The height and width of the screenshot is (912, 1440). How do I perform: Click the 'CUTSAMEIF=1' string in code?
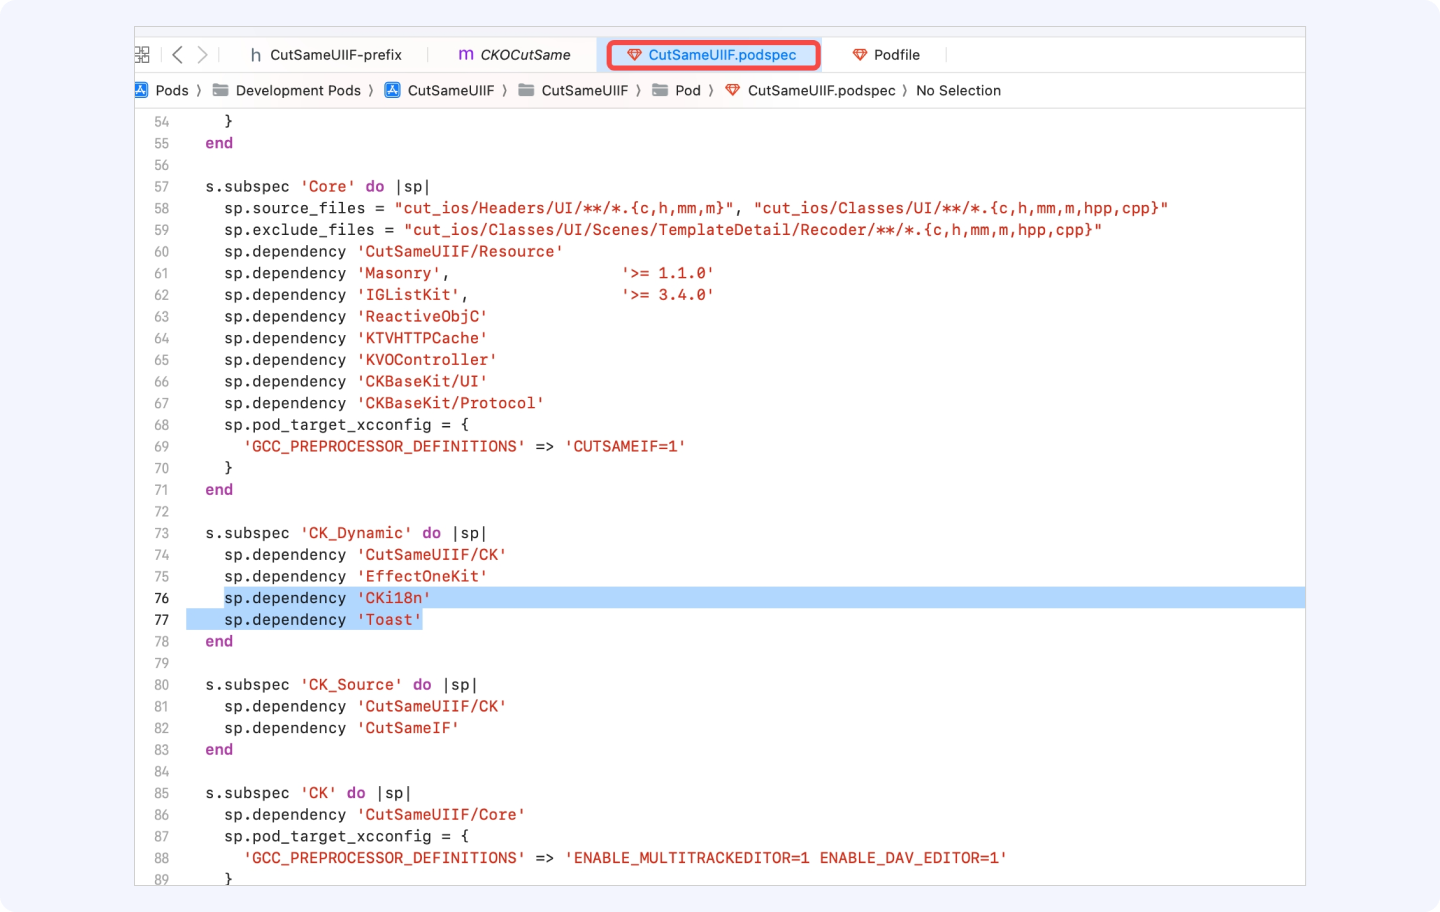pyautogui.click(x=625, y=446)
